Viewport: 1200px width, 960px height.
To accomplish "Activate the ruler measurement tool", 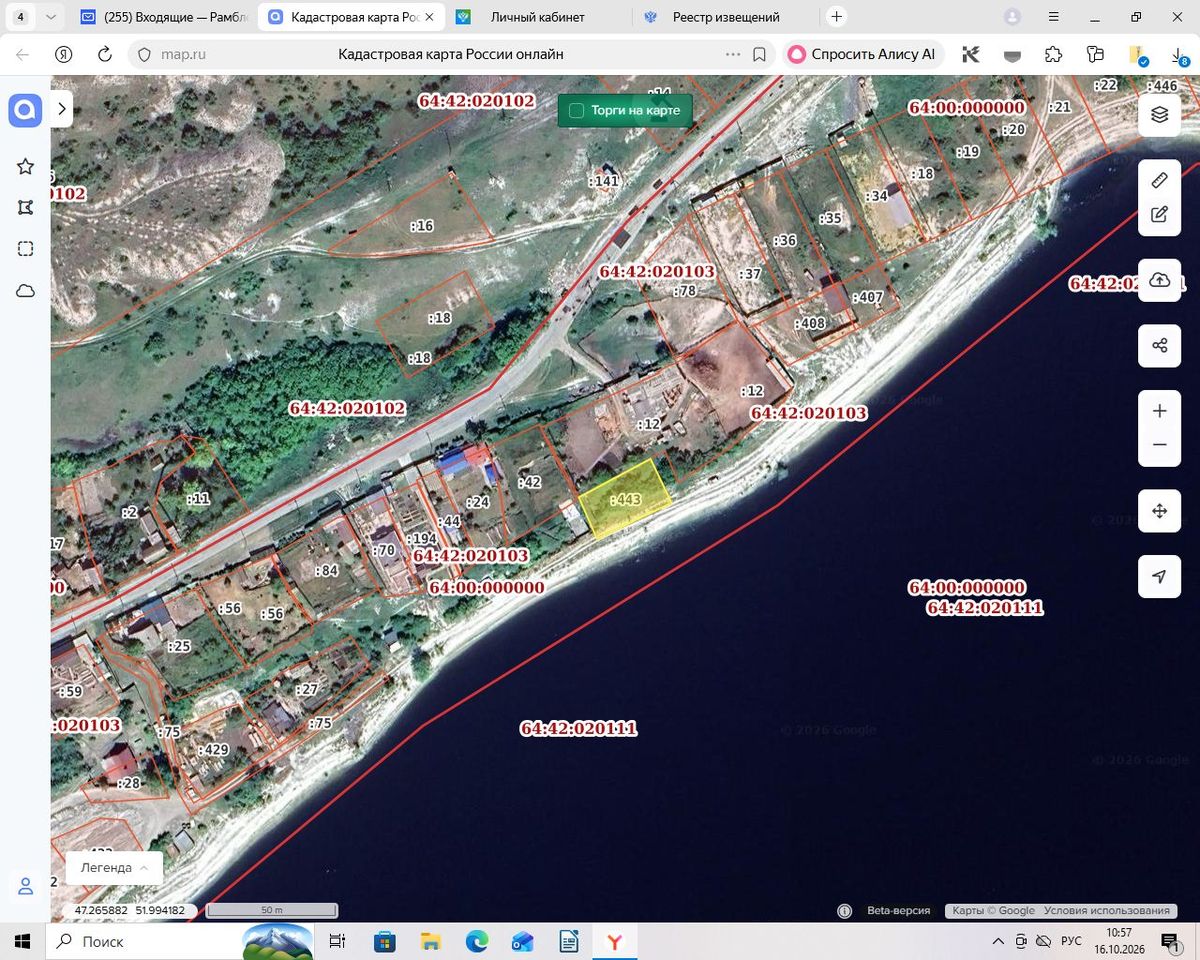I will tap(1160, 180).
